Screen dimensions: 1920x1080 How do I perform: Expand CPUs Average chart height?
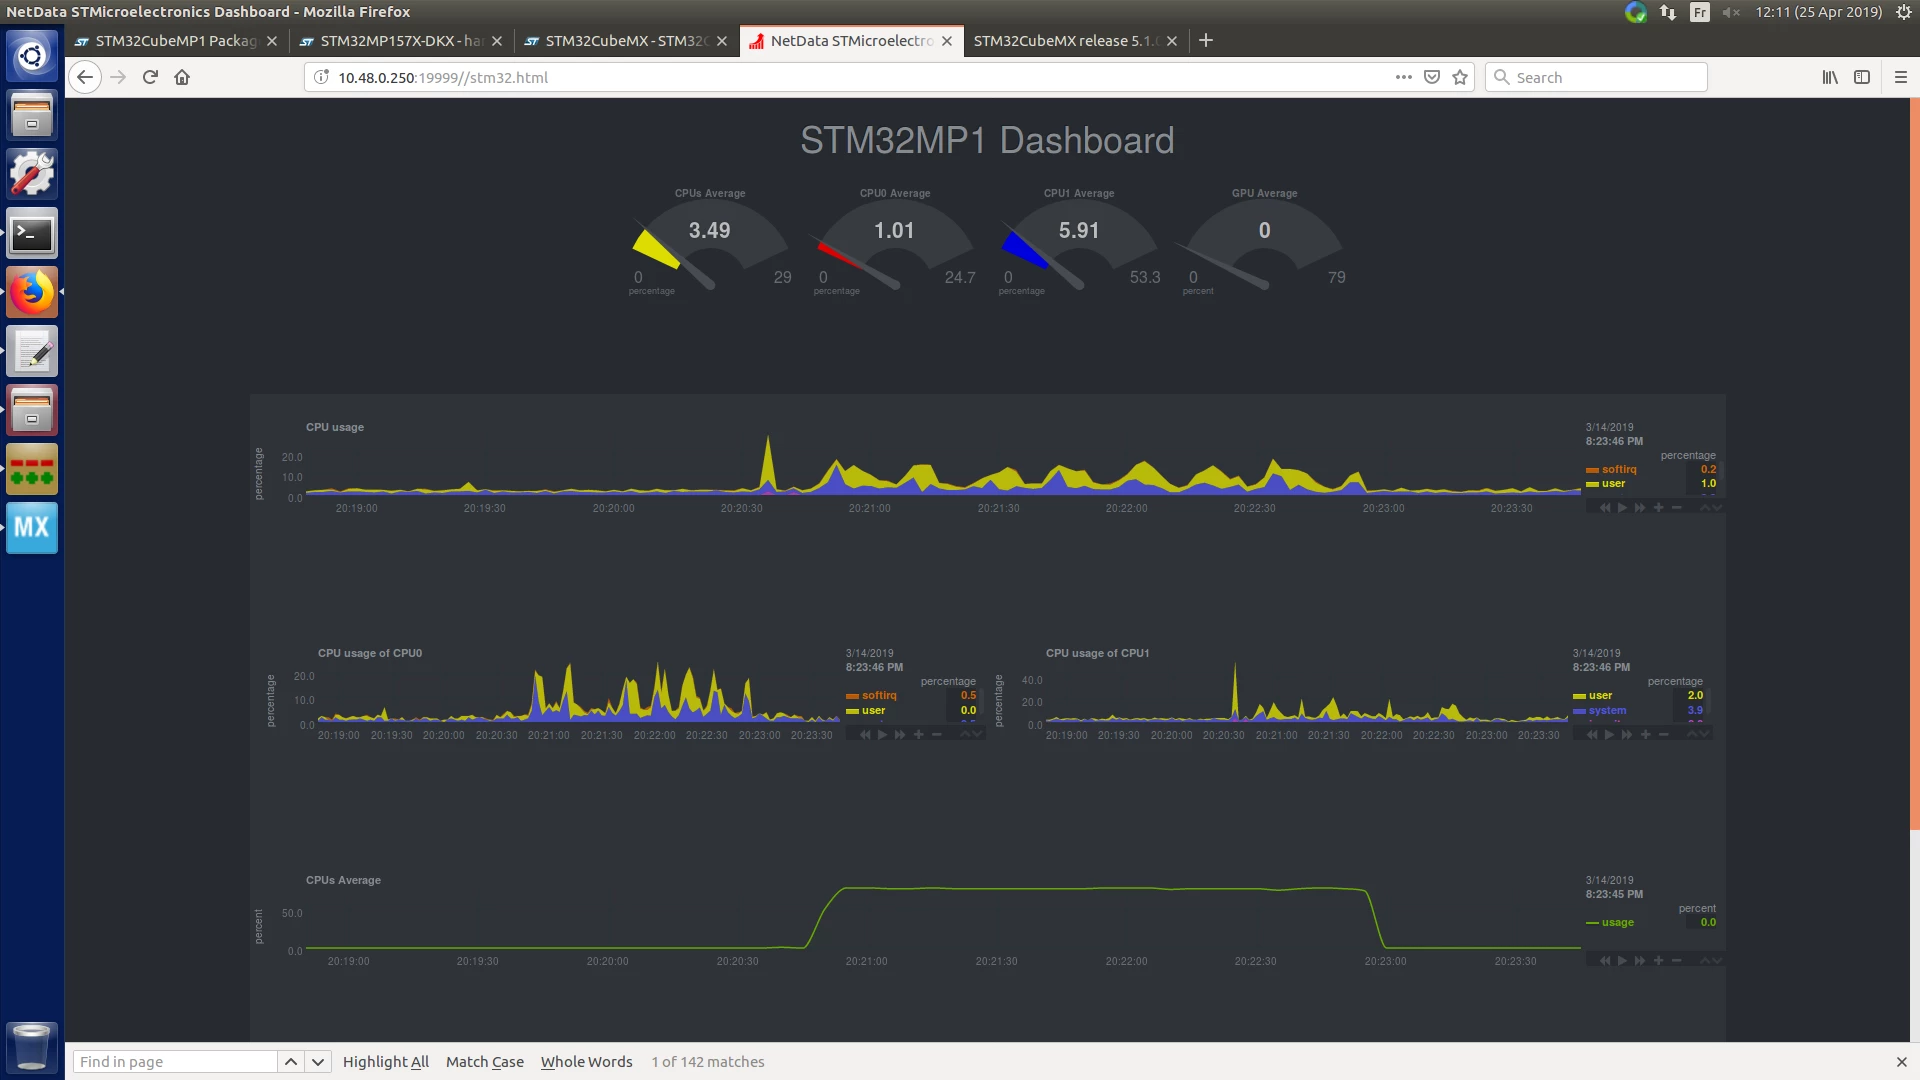(x=1718, y=961)
